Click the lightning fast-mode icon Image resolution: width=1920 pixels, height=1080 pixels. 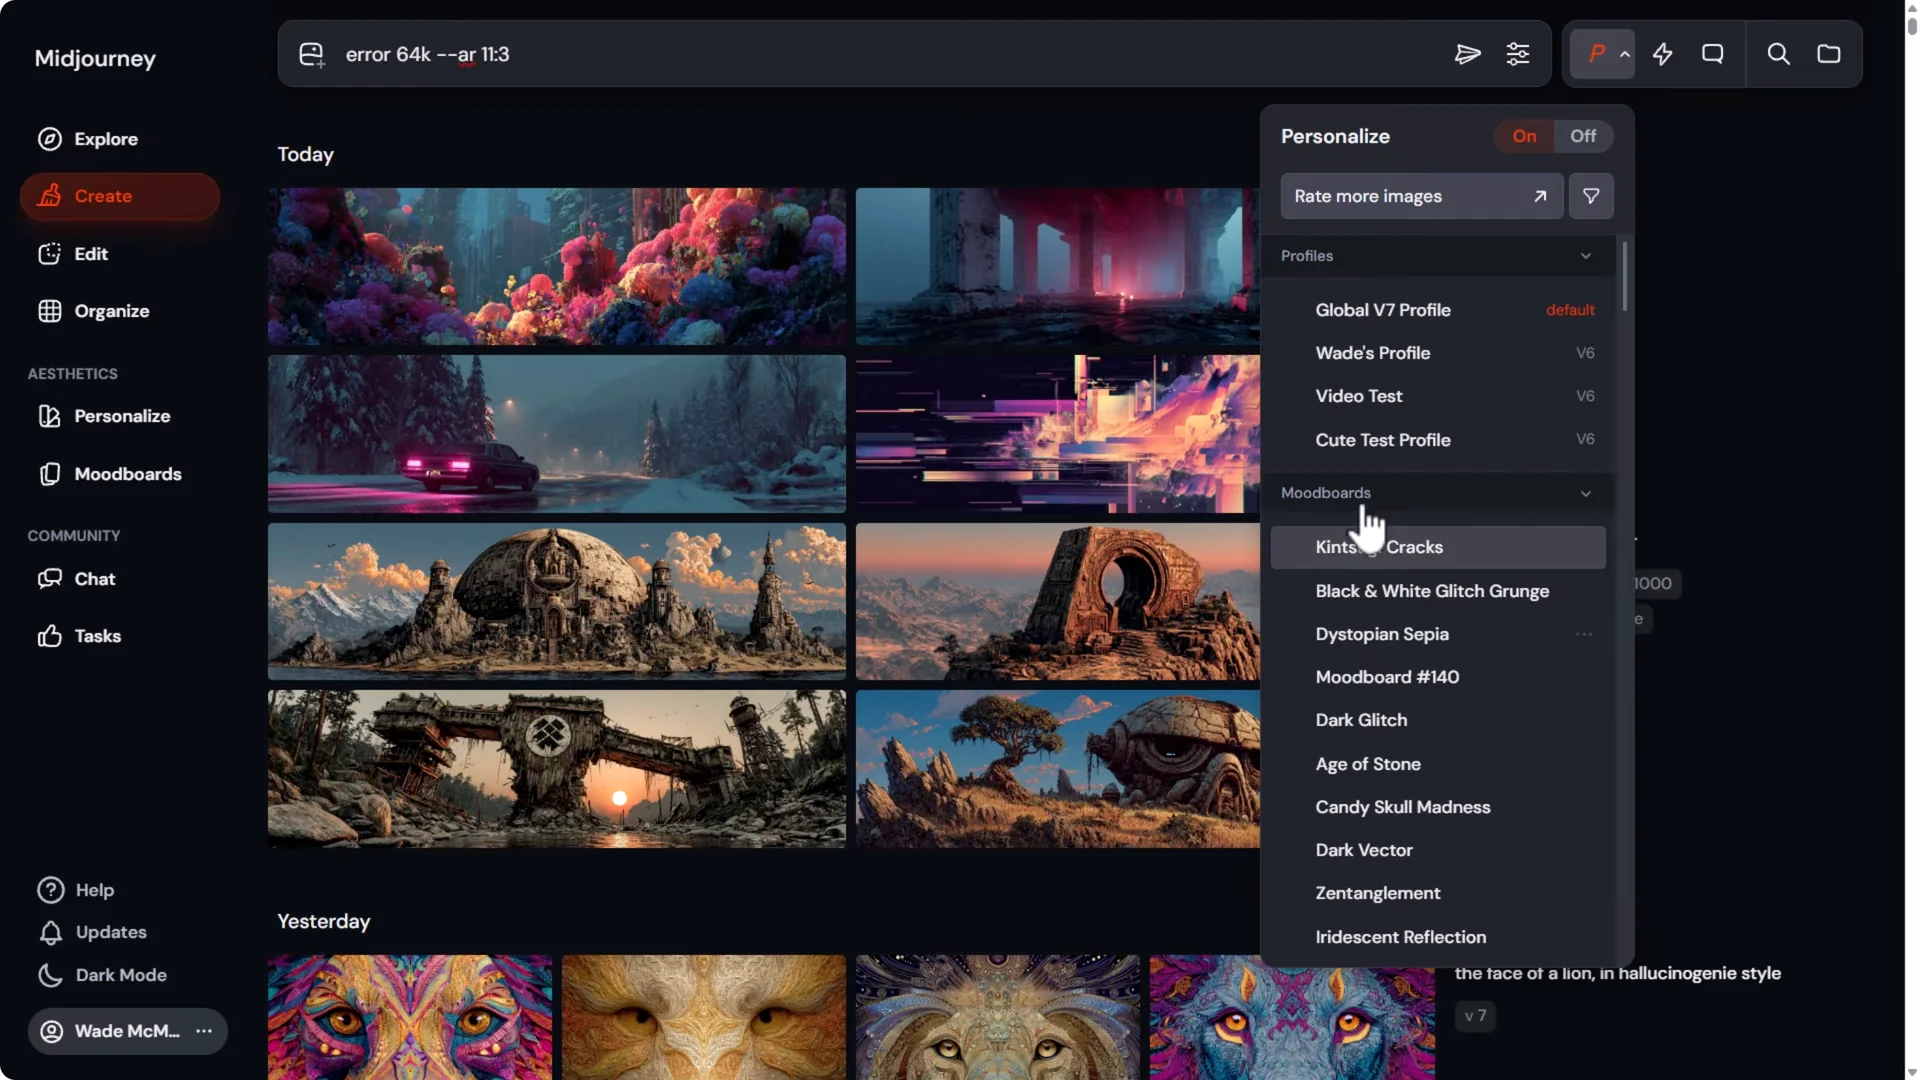tap(1663, 54)
